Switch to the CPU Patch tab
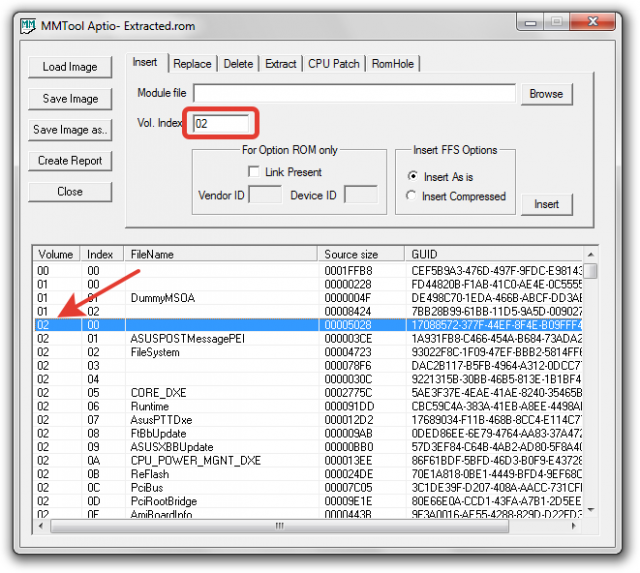 pos(334,64)
